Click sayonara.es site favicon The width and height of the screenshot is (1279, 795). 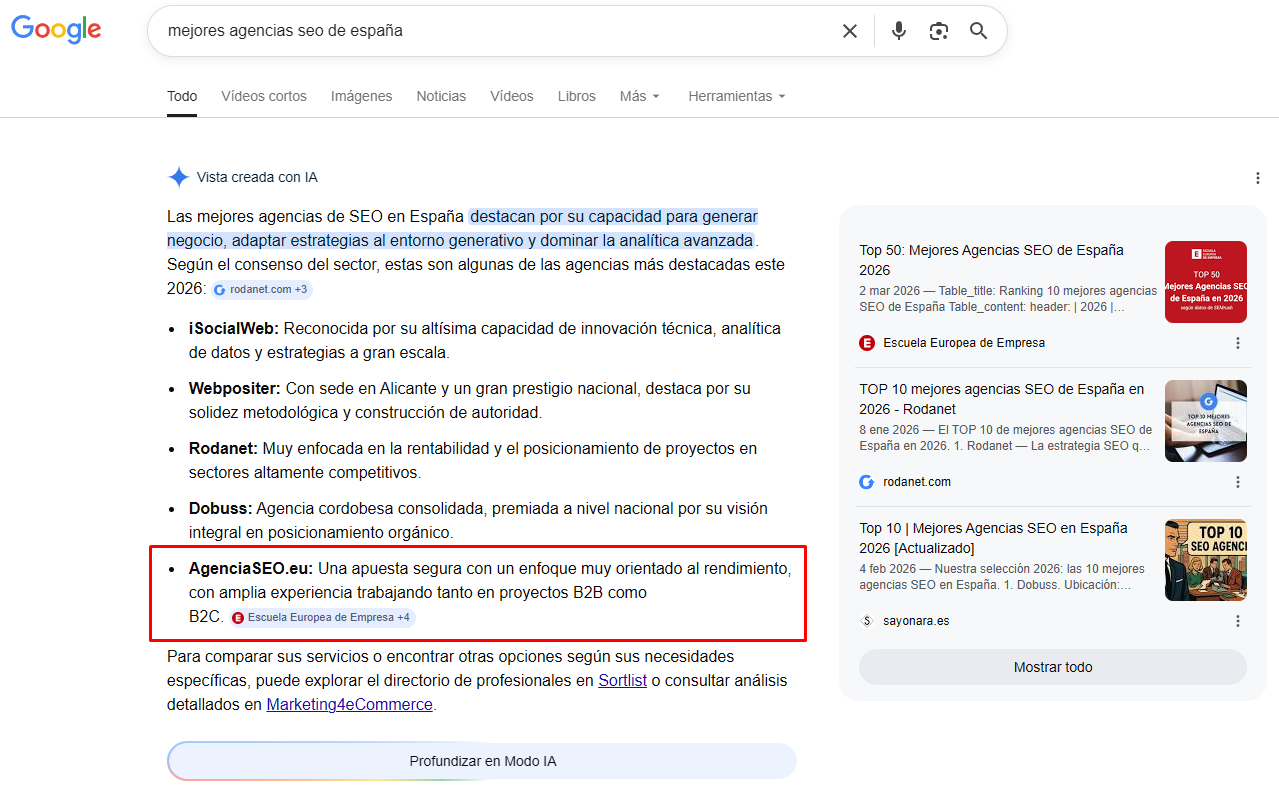867,621
